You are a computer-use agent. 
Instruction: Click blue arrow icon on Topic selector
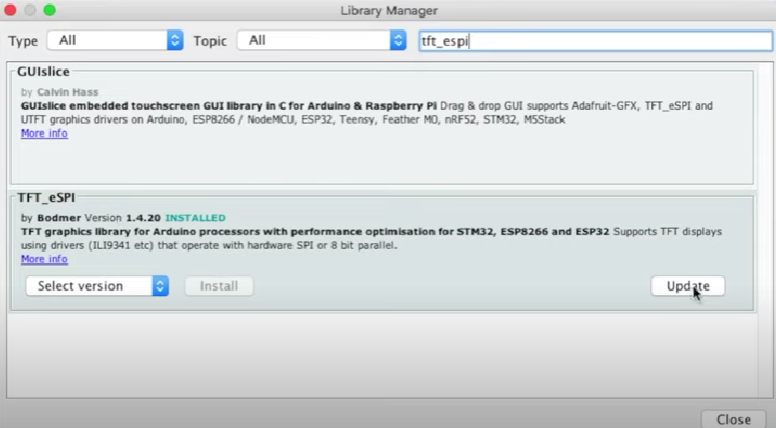click(x=397, y=41)
